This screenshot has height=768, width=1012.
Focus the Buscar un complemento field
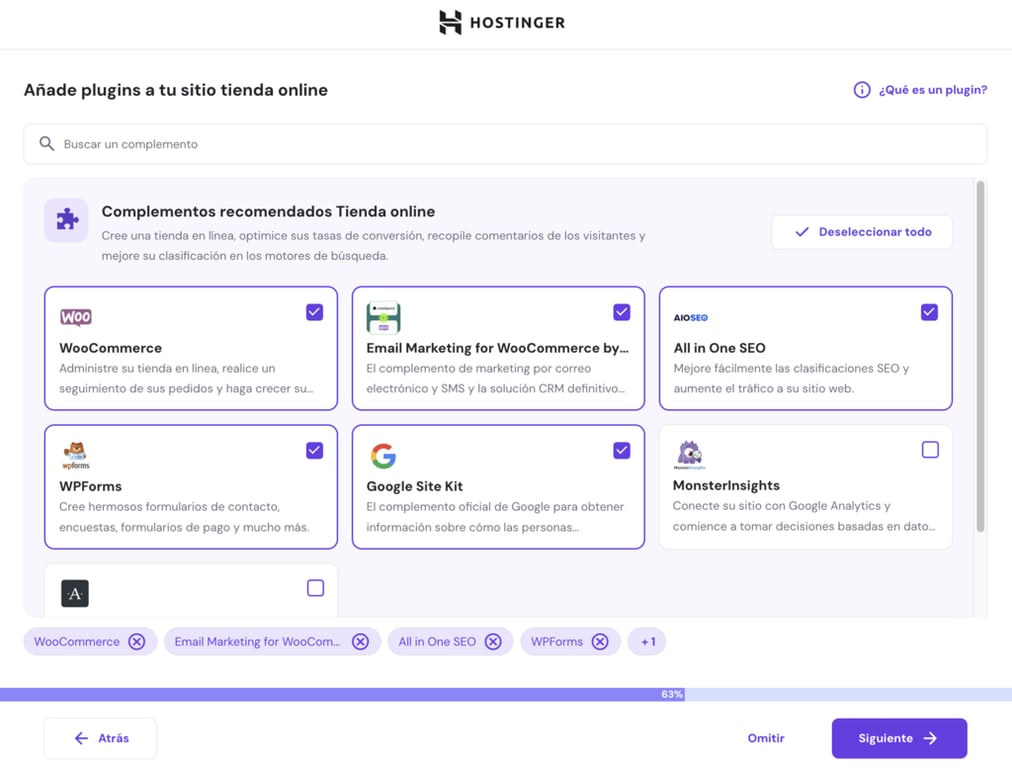tap(505, 144)
